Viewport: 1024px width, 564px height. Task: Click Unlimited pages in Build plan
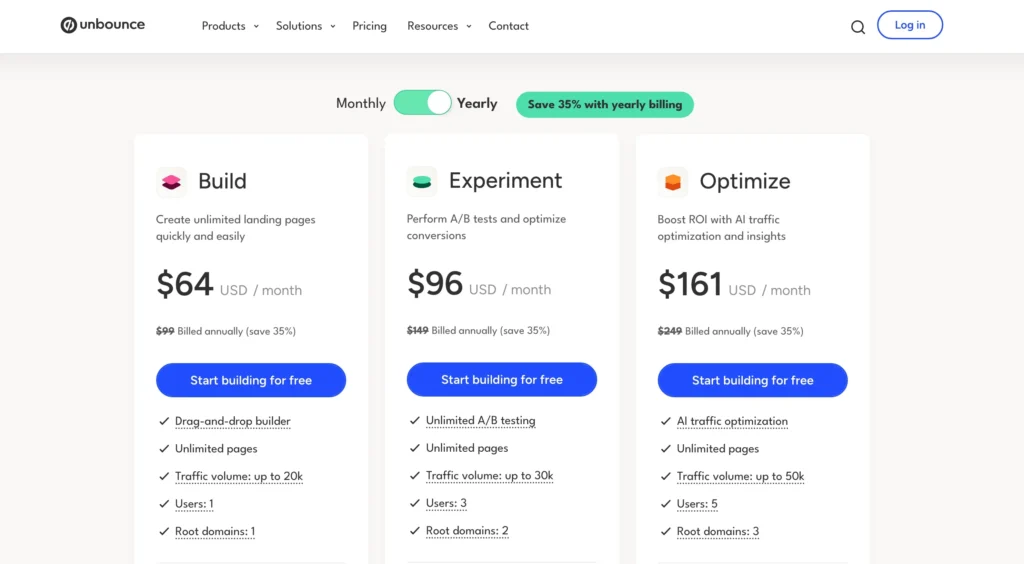[x=216, y=448]
